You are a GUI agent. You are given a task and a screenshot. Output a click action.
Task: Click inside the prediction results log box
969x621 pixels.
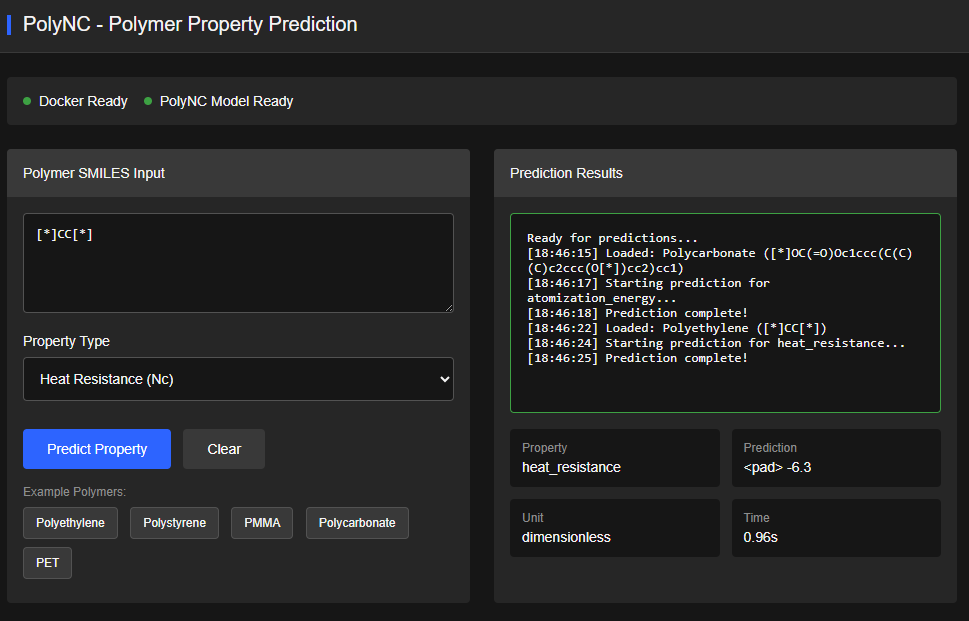tap(725, 385)
